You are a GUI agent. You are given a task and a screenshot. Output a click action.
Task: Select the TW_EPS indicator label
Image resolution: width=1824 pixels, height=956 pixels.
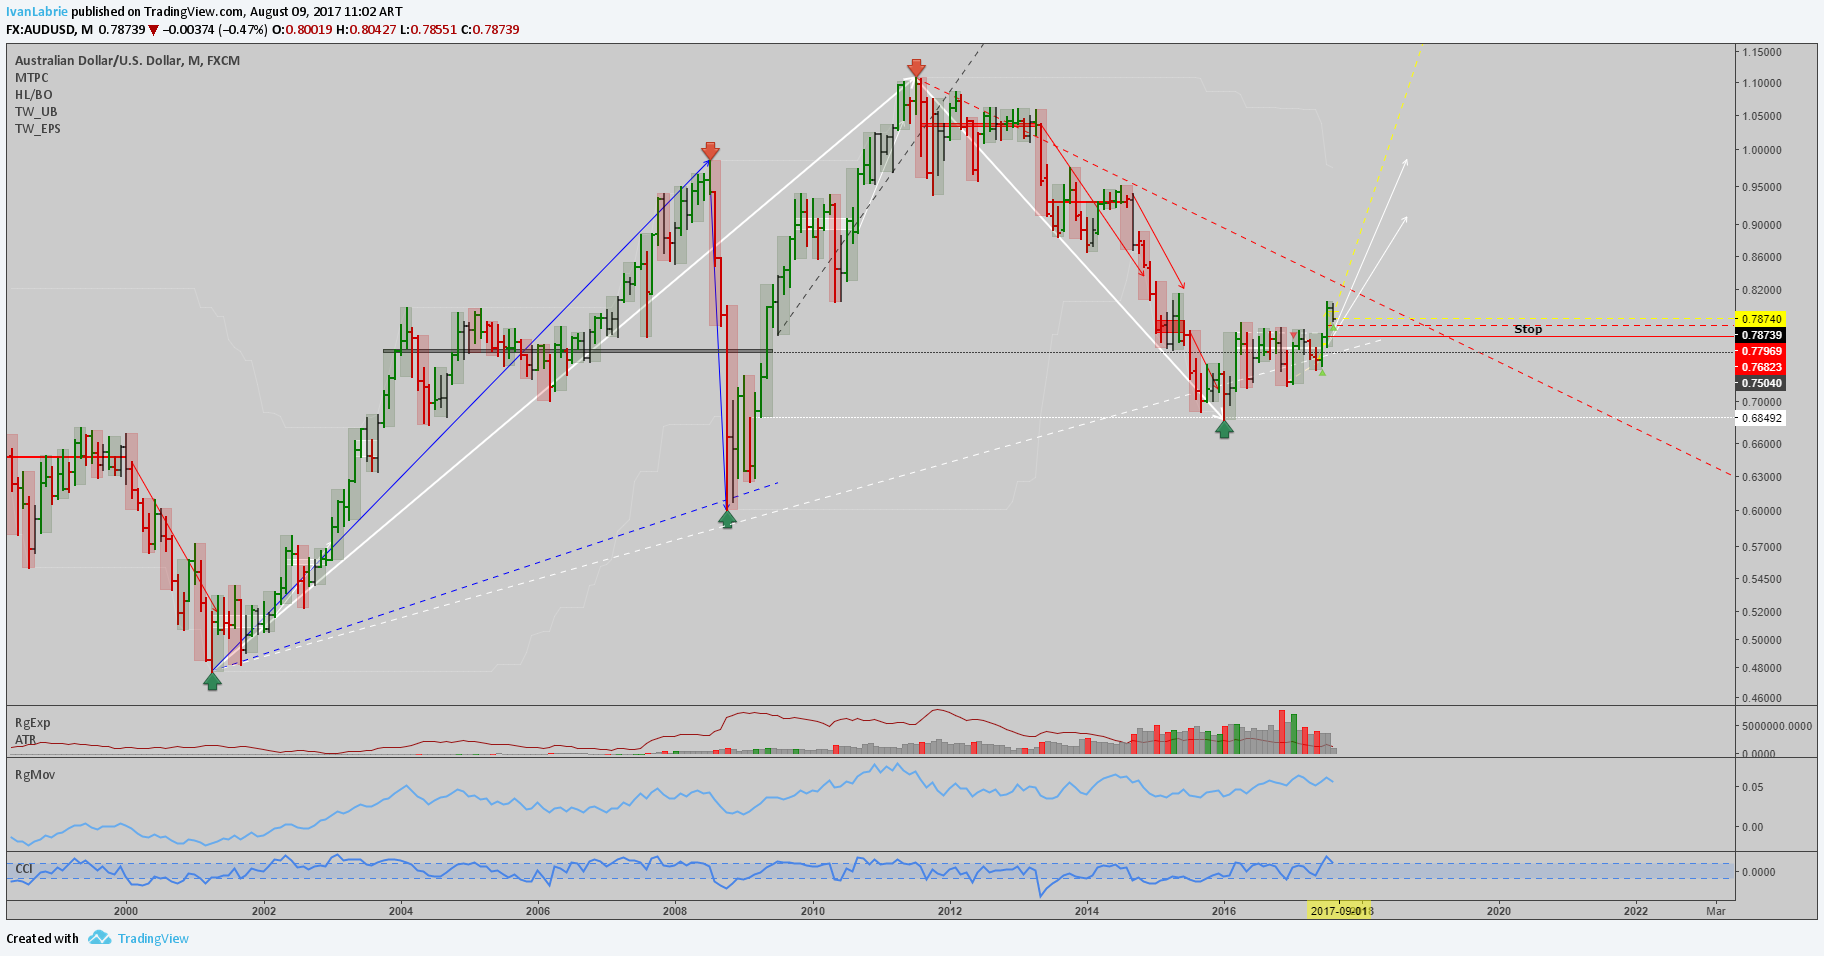(38, 128)
